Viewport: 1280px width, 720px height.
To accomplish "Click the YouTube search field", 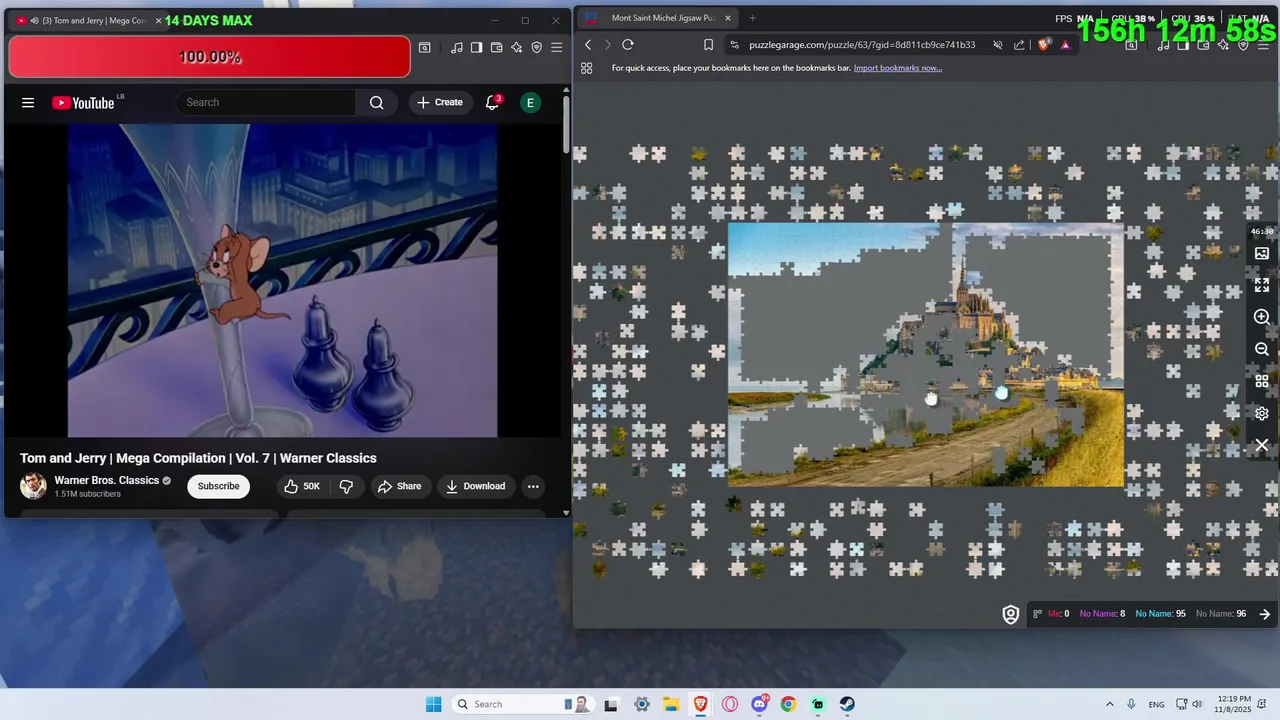I will pyautogui.click(x=266, y=102).
